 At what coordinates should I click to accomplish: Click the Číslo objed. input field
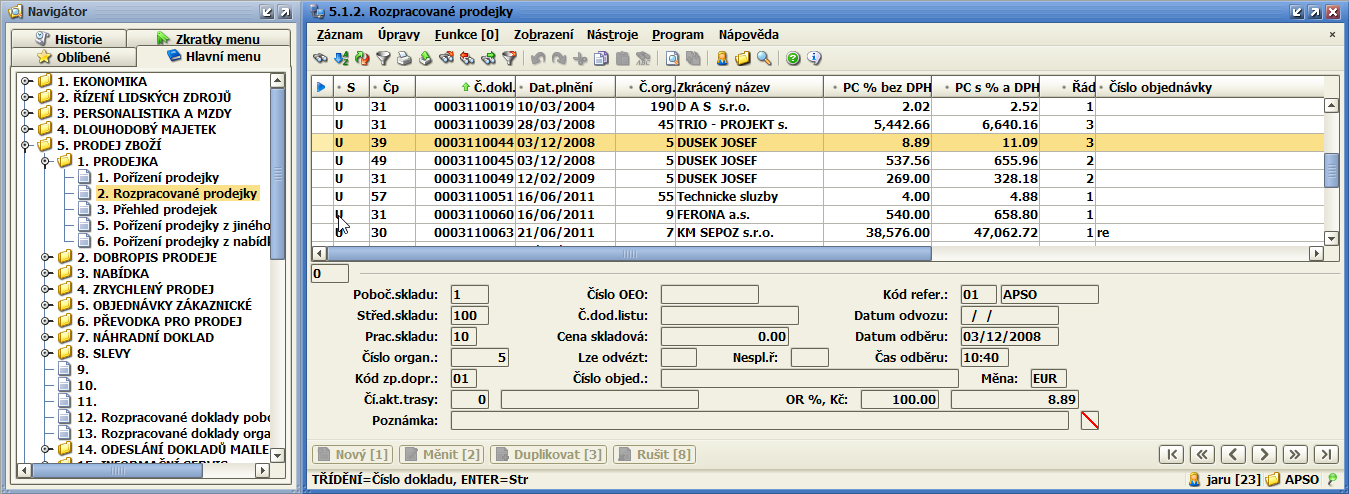809,379
